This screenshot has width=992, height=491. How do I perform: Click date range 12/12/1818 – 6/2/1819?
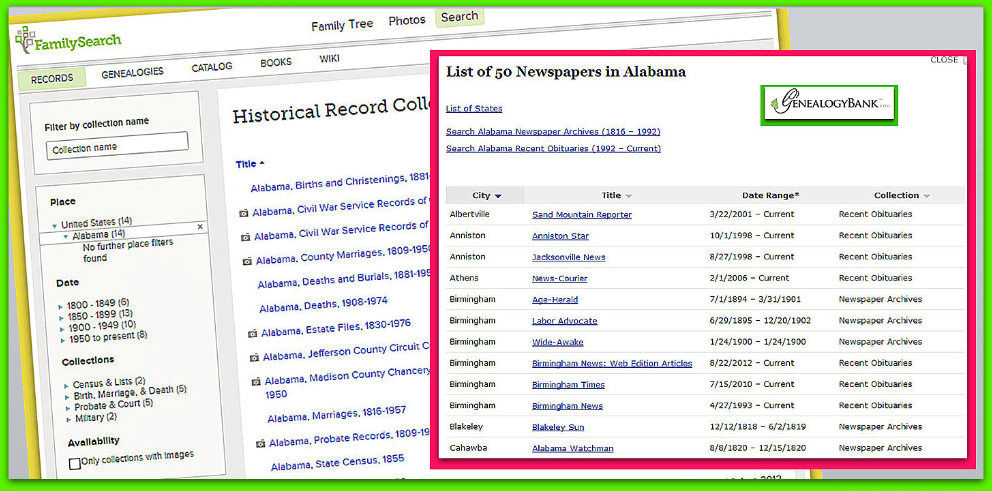[758, 426]
